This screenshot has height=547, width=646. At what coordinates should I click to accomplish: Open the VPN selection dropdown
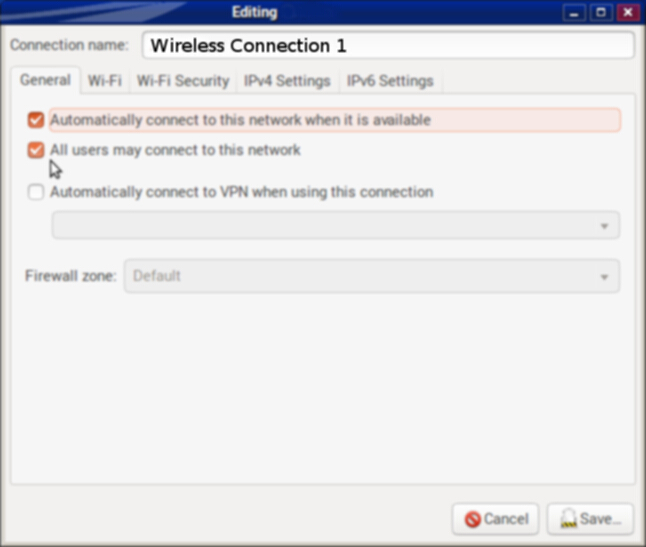tap(335, 226)
